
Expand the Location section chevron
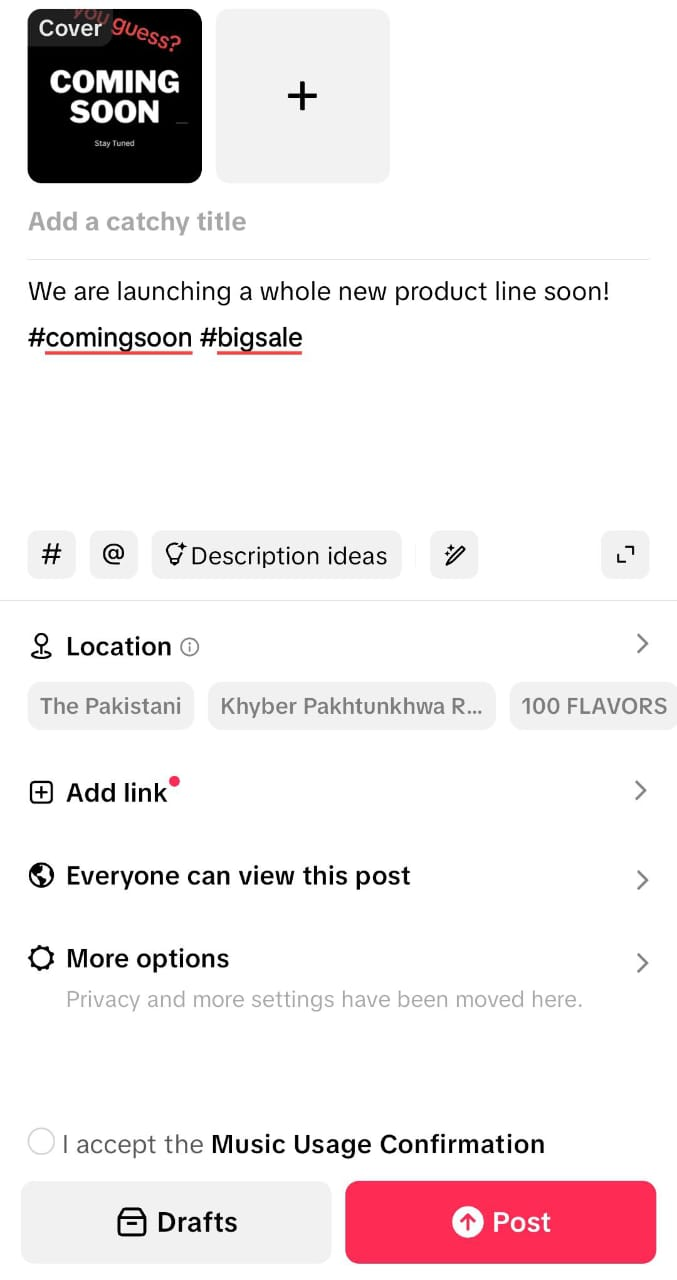click(x=642, y=644)
